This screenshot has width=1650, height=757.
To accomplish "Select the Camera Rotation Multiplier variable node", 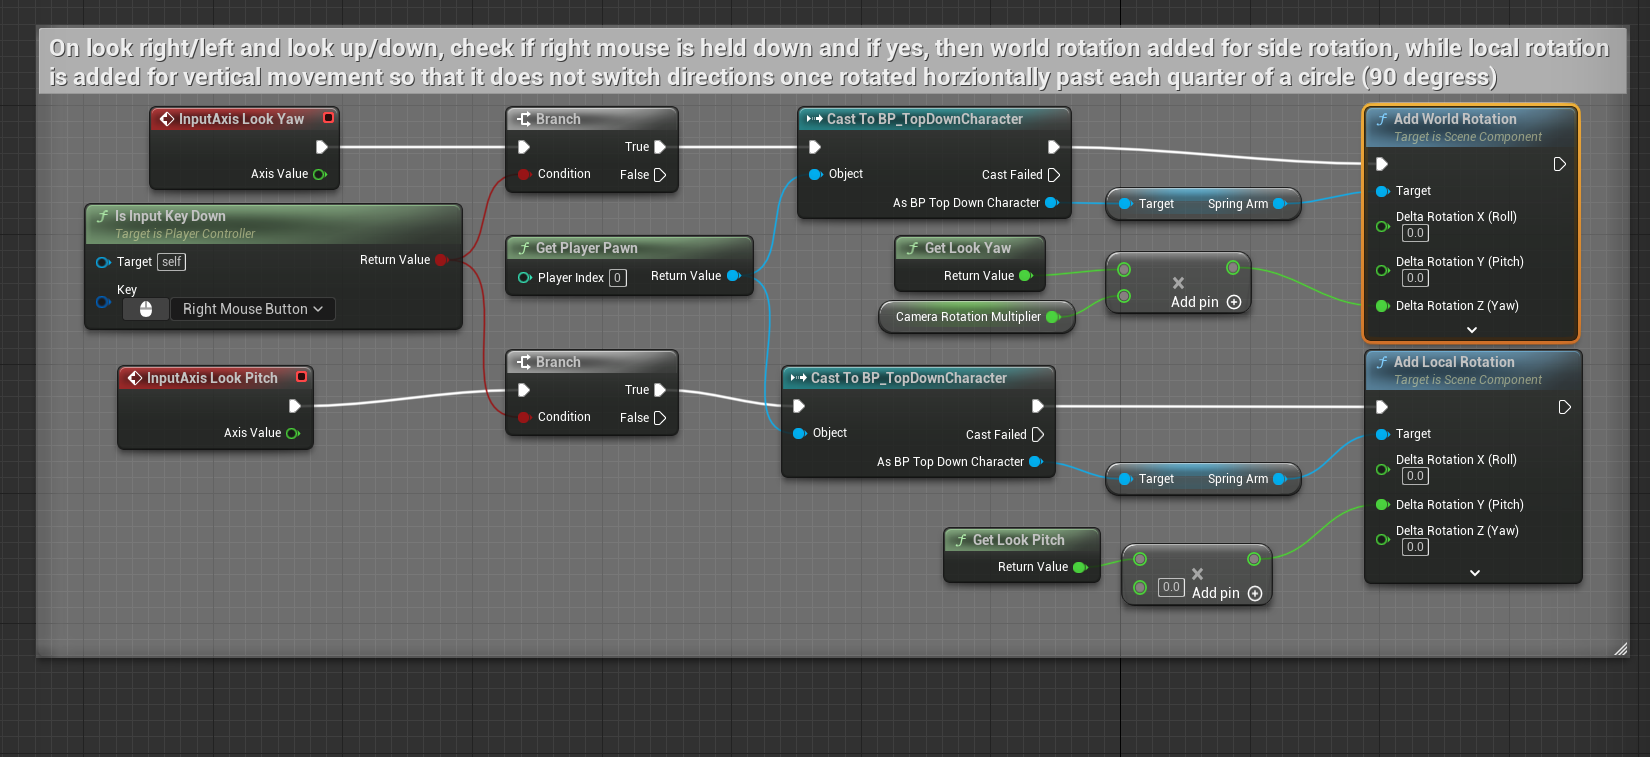I will coord(968,317).
